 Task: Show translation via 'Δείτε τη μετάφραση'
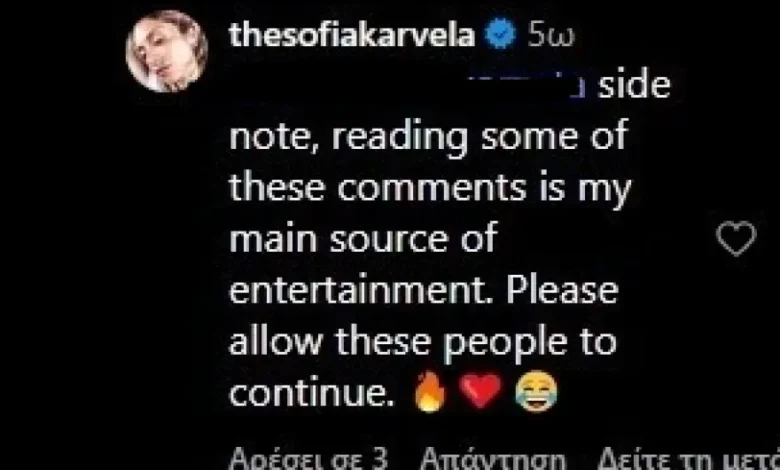688,459
